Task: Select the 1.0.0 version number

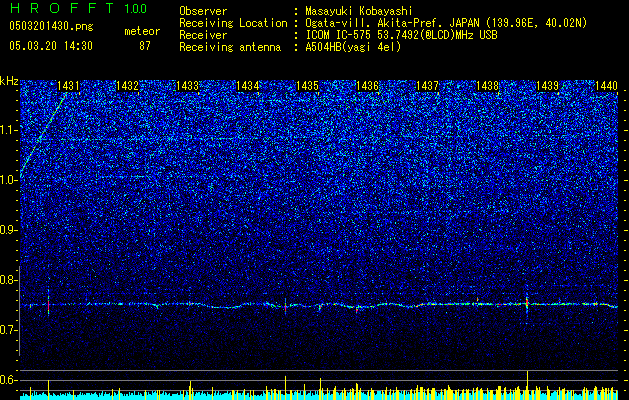Action: pos(136,8)
